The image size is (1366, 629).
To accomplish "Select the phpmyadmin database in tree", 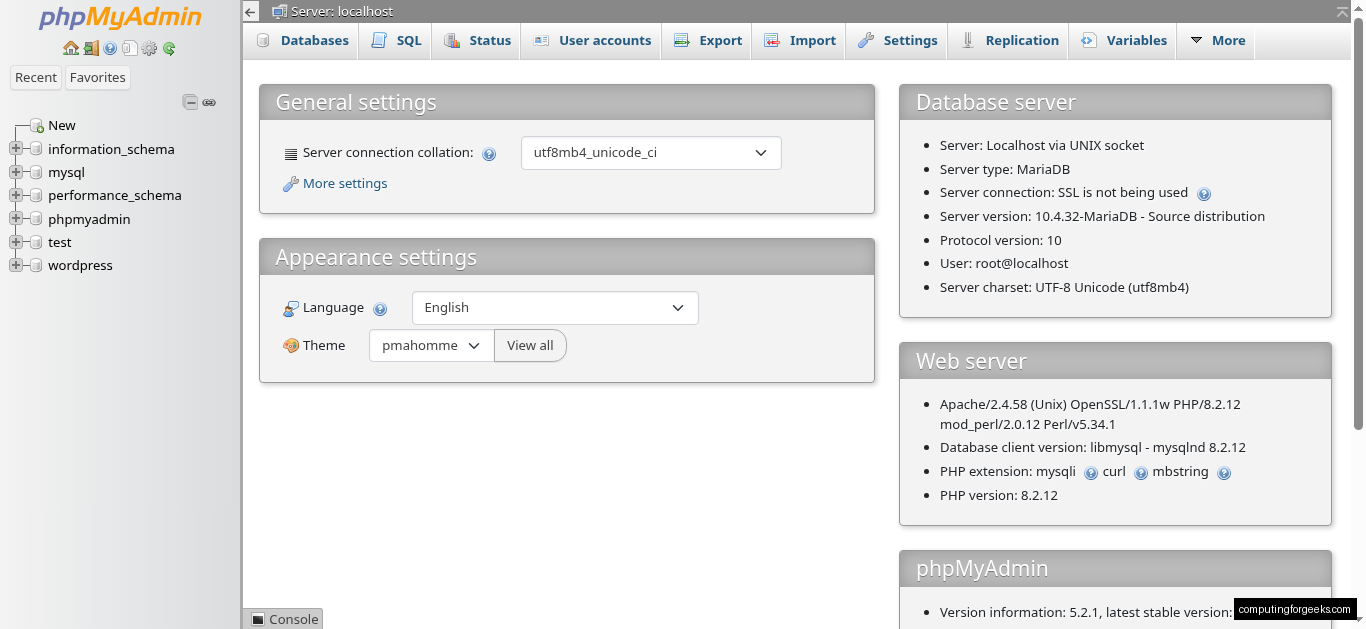I will [x=89, y=219].
